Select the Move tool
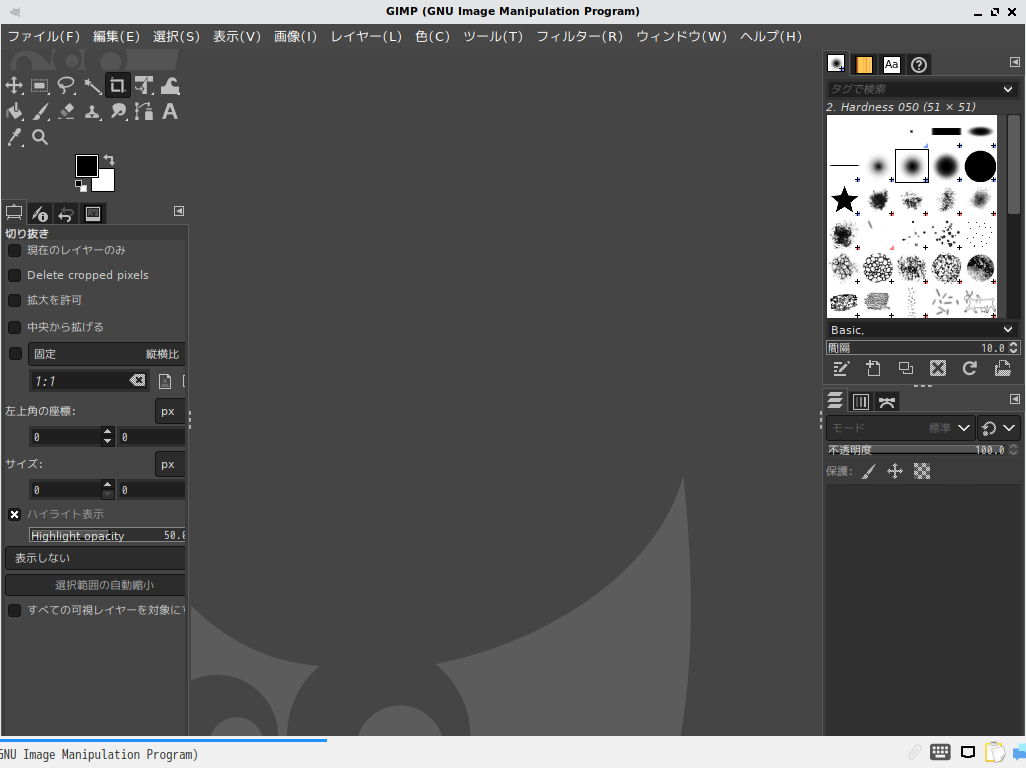The height and width of the screenshot is (768, 1026). tap(14, 86)
